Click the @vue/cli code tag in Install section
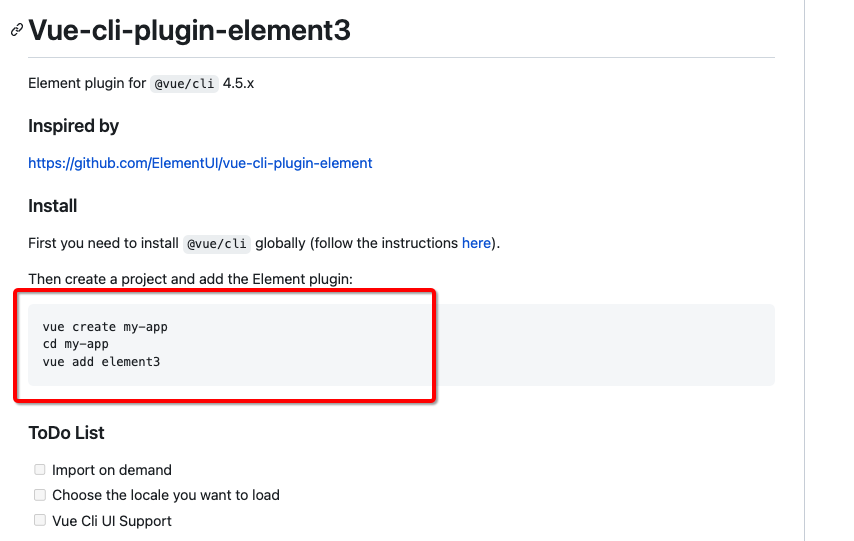 [x=217, y=243]
